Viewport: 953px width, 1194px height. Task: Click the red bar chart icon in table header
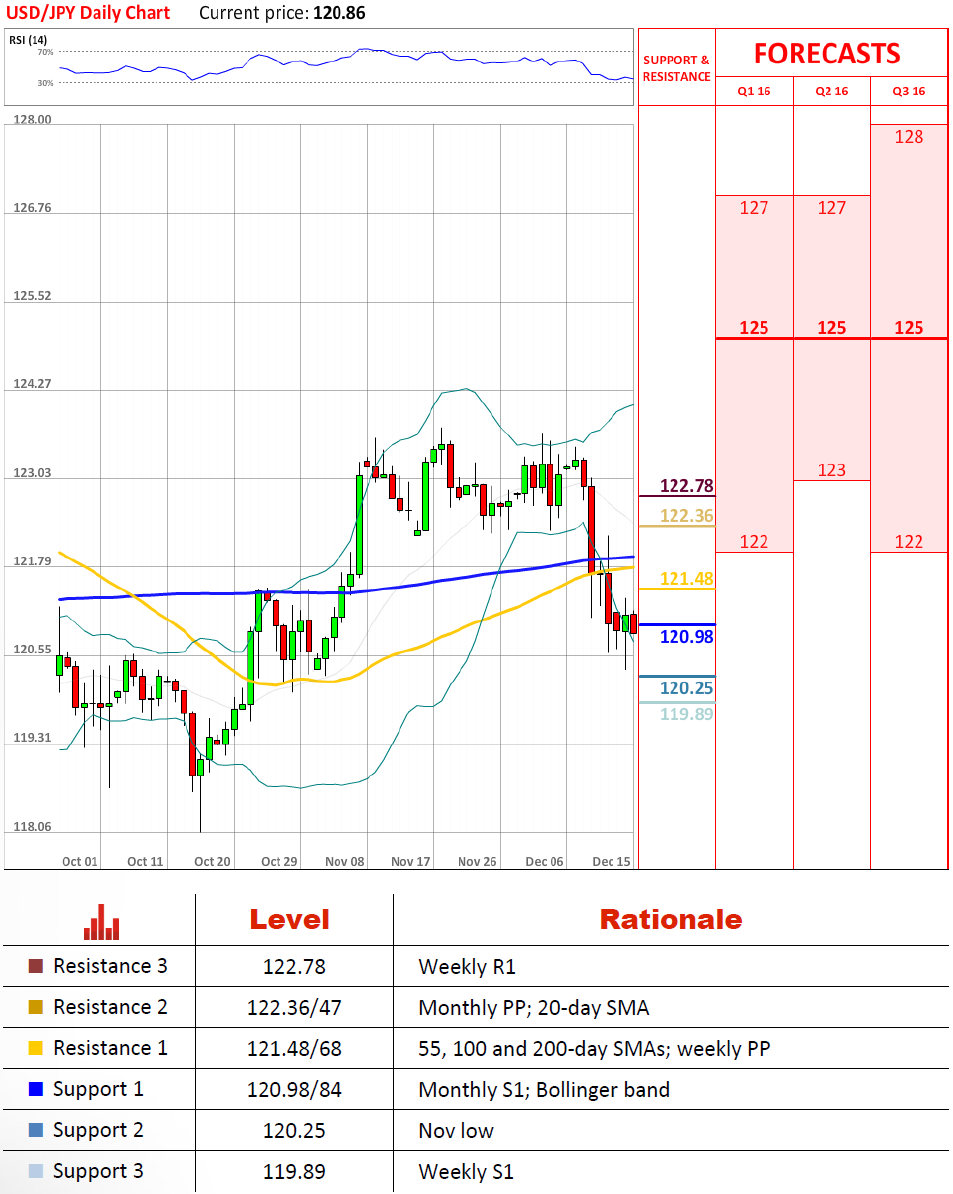(101, 922)
